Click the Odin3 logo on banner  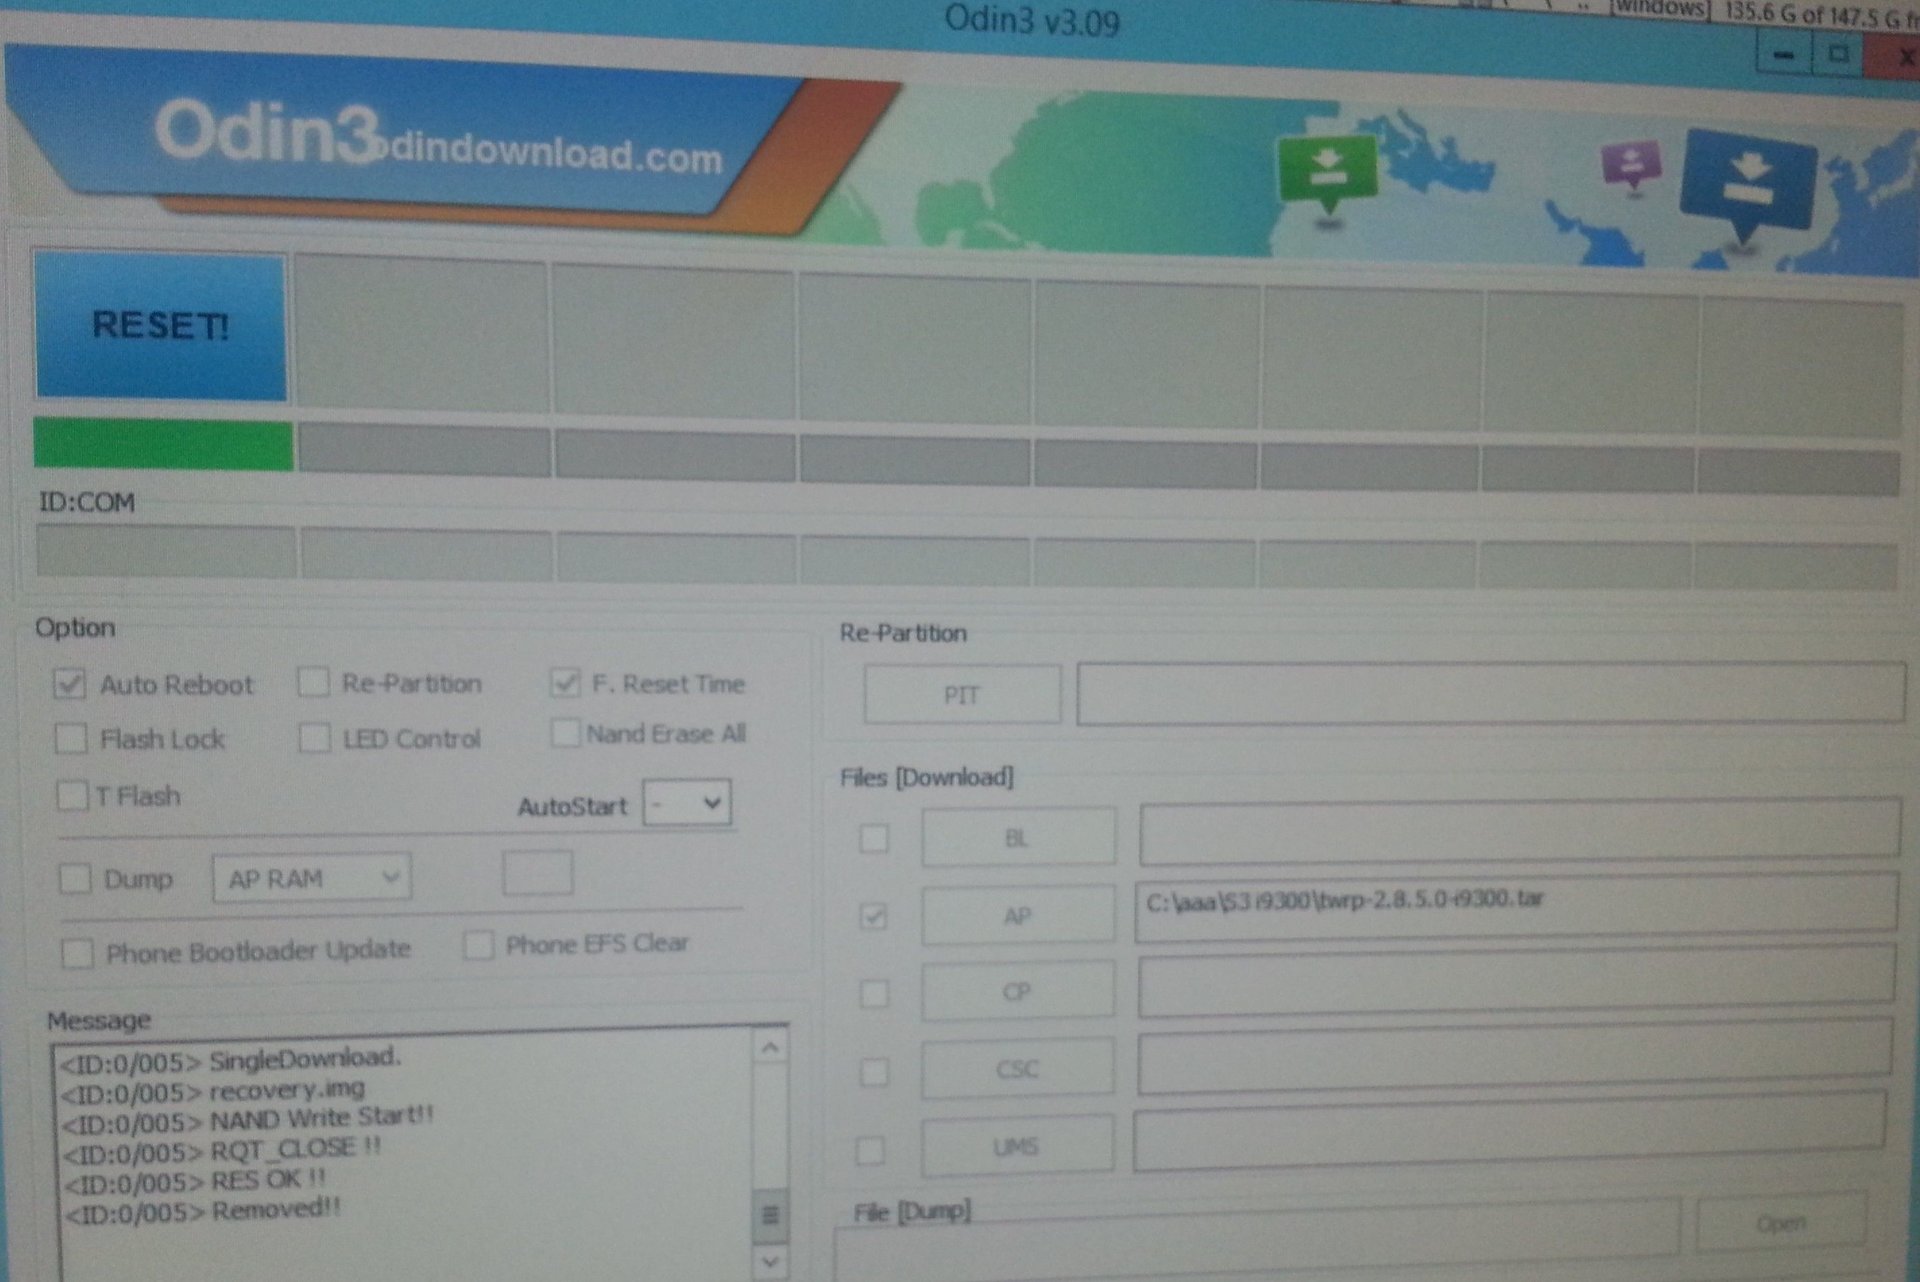268,132
